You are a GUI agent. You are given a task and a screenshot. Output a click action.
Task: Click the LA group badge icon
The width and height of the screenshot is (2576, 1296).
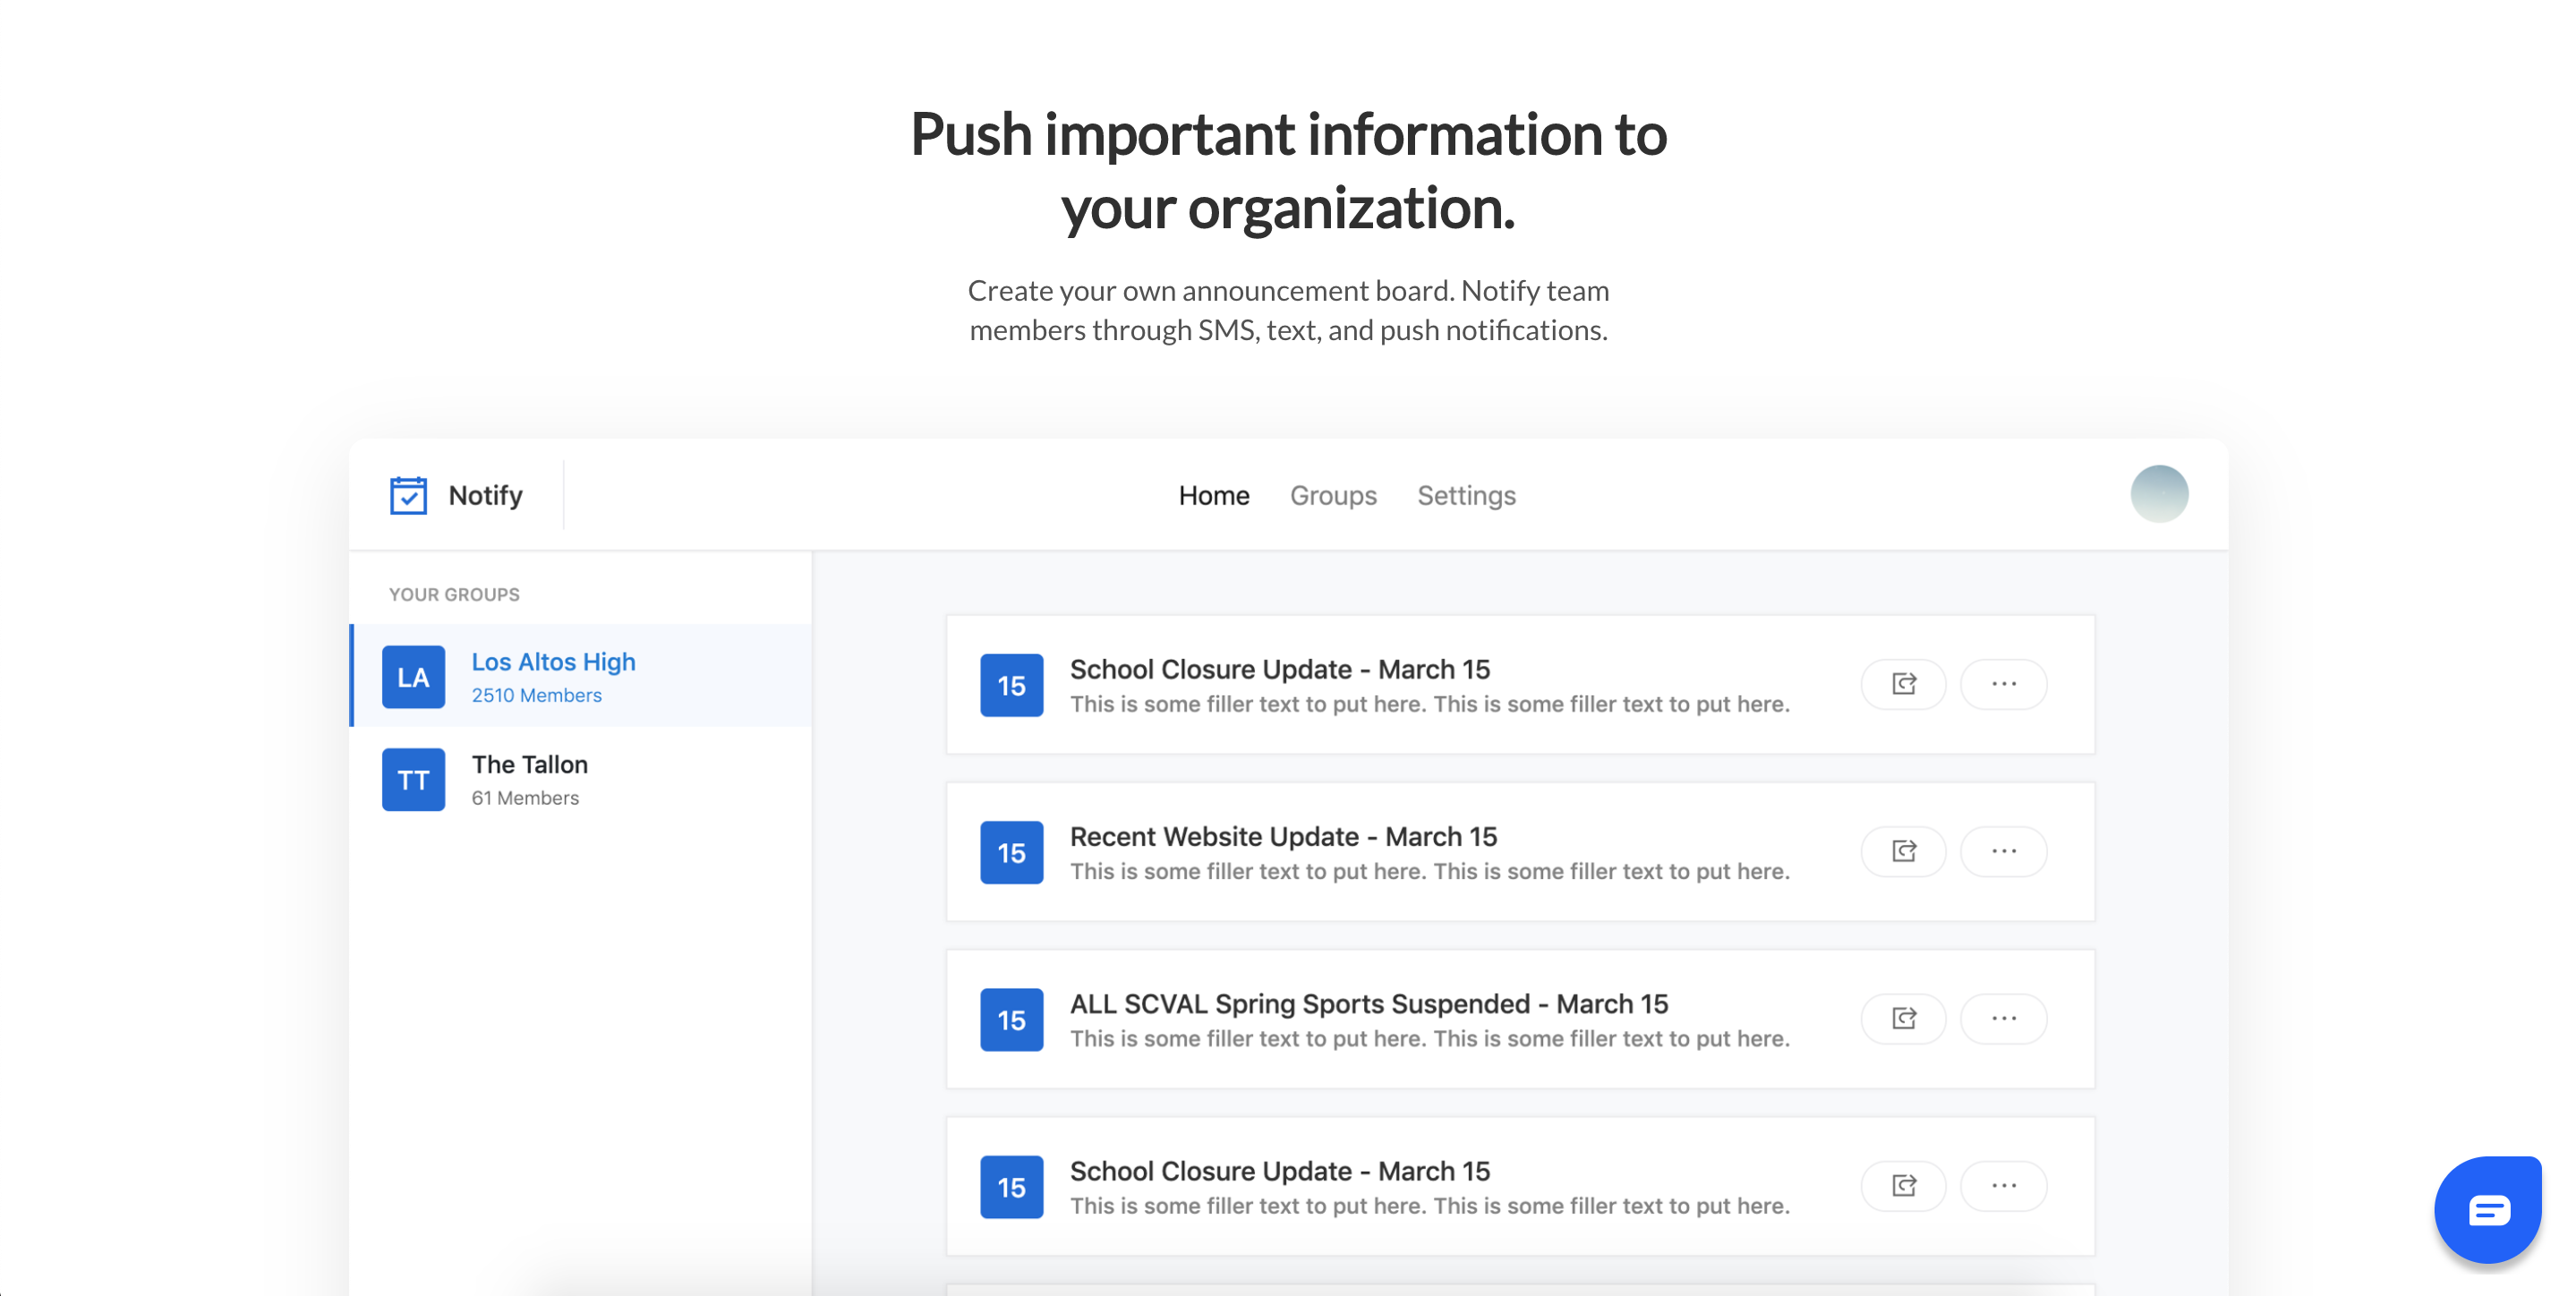413,677
